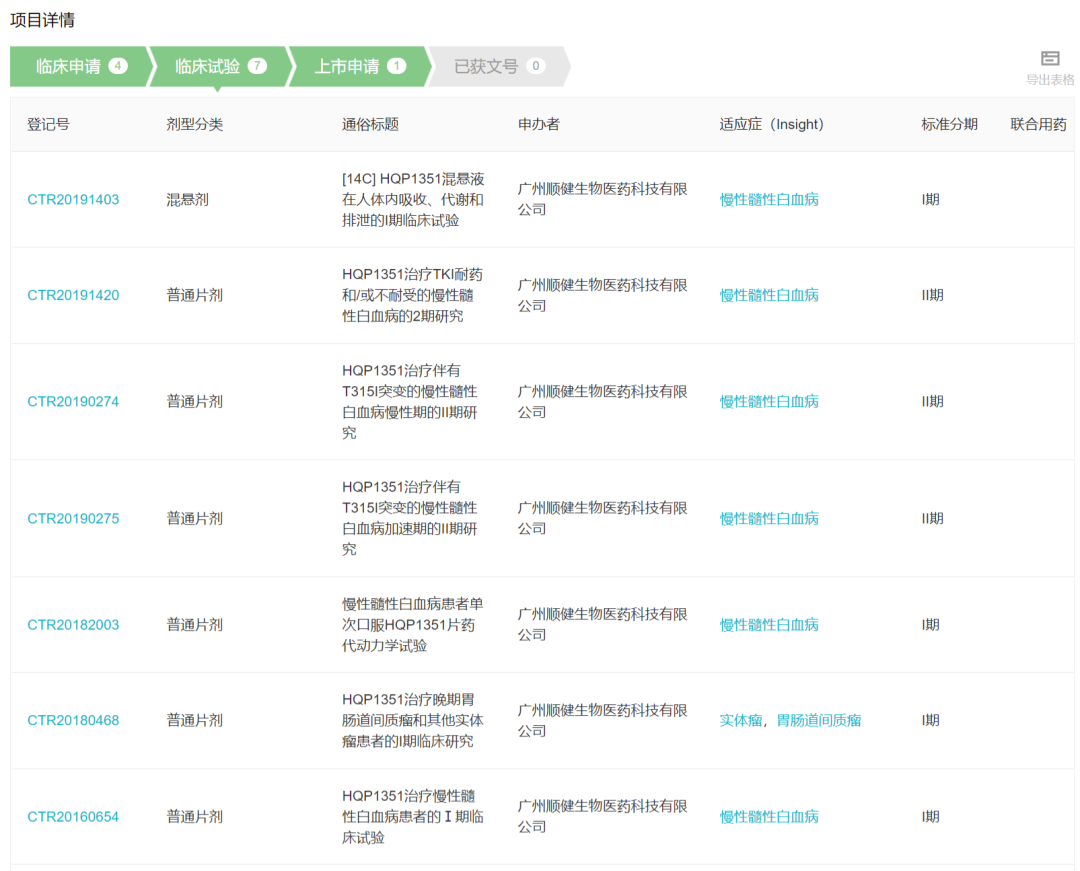Click 慢性髓性白血病 in CTR20182003 row
The width and height of the screenshot is (1080, 871).
[x=769, y=625]
